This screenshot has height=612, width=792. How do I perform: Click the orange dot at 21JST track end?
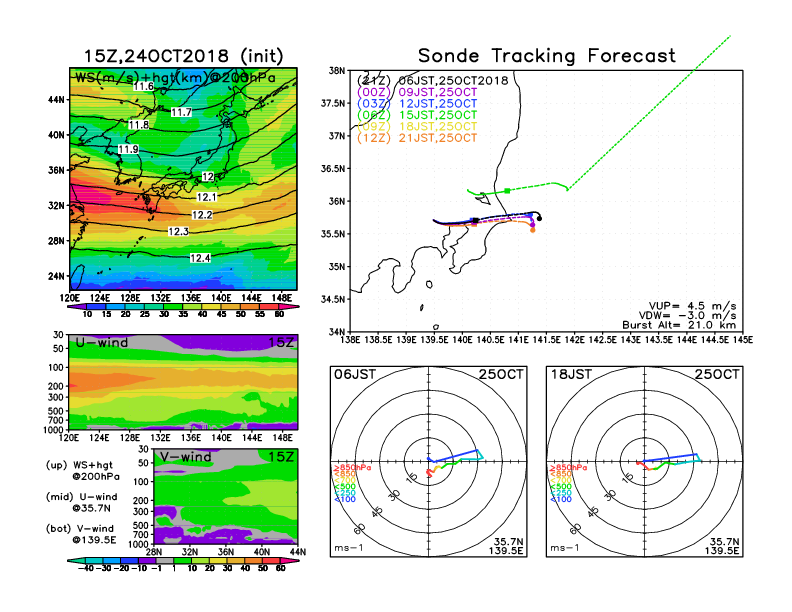[532, 230]
